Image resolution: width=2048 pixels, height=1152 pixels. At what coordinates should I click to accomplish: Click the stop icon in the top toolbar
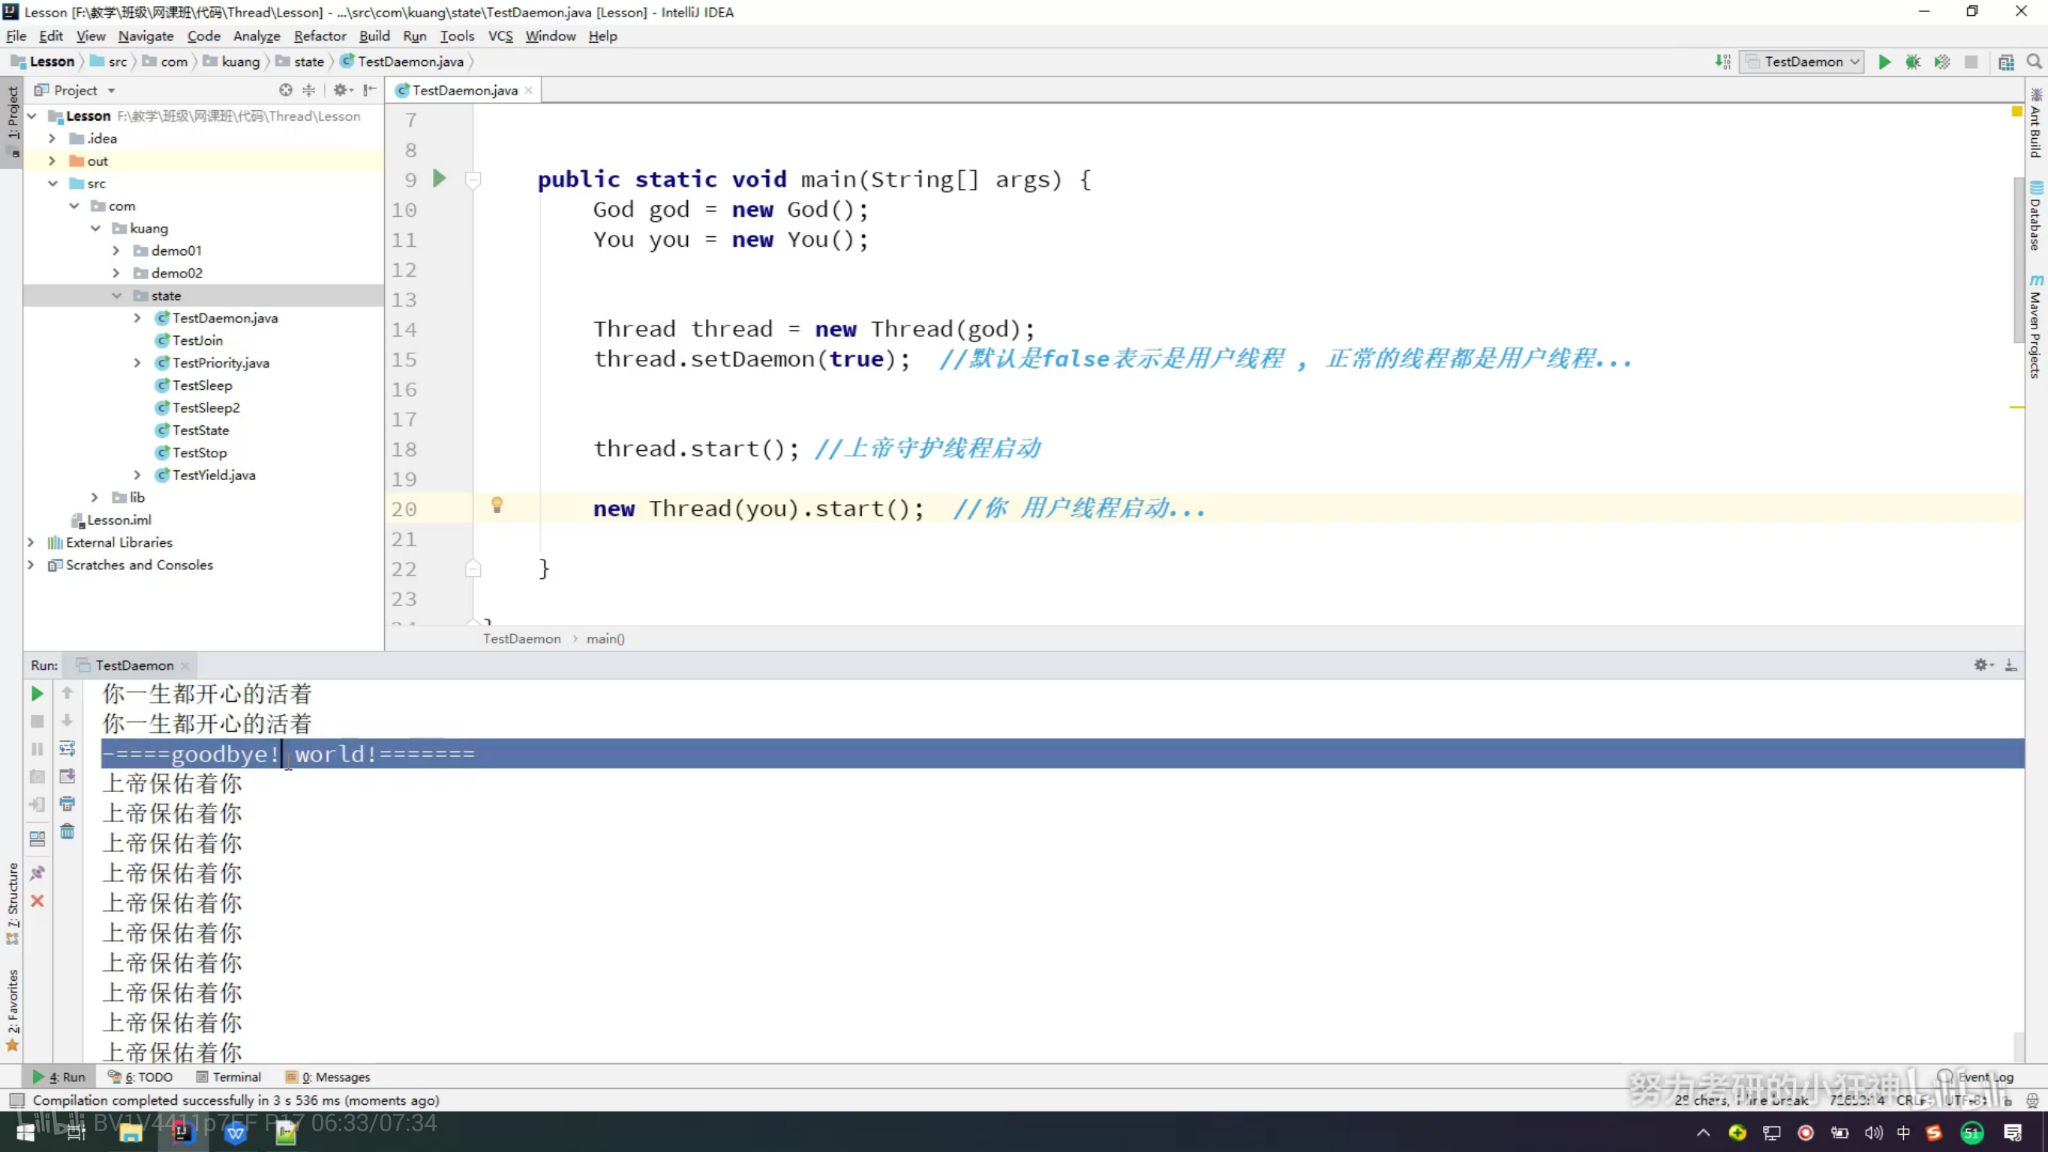point(1971,62)
